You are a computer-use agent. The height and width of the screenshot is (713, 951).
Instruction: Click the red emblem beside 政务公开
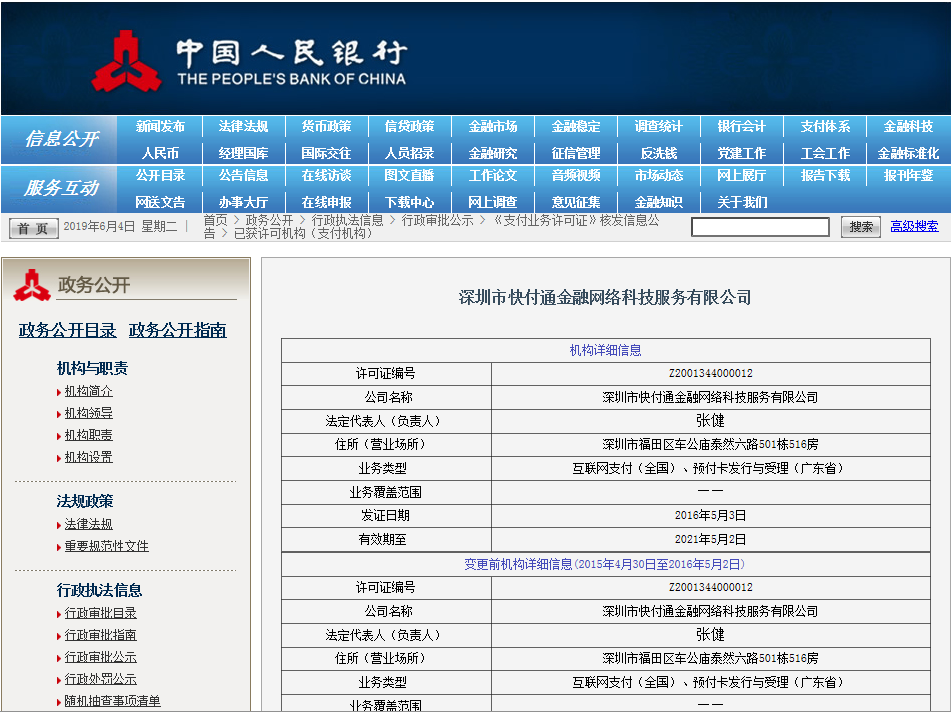coord(32,285)
